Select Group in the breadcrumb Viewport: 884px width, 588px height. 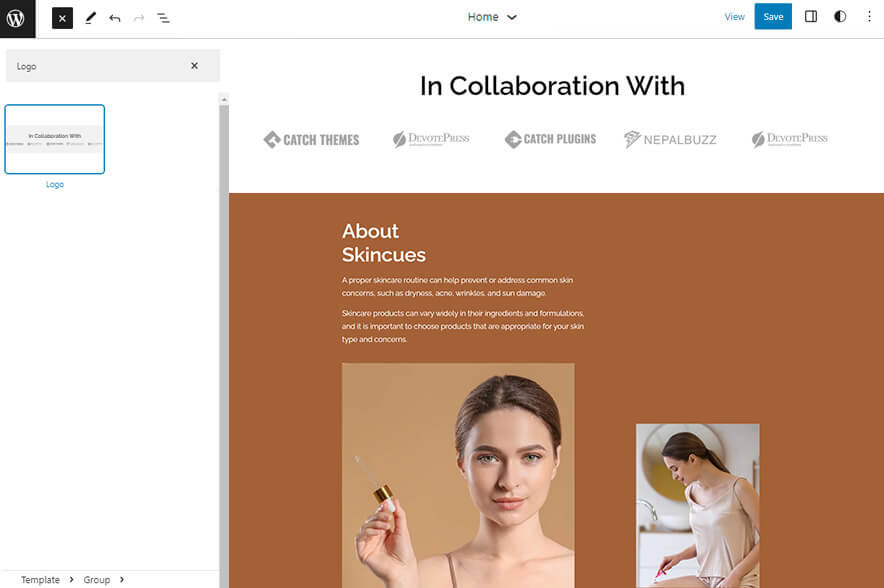pyautogui.click(x=97, y=580)
